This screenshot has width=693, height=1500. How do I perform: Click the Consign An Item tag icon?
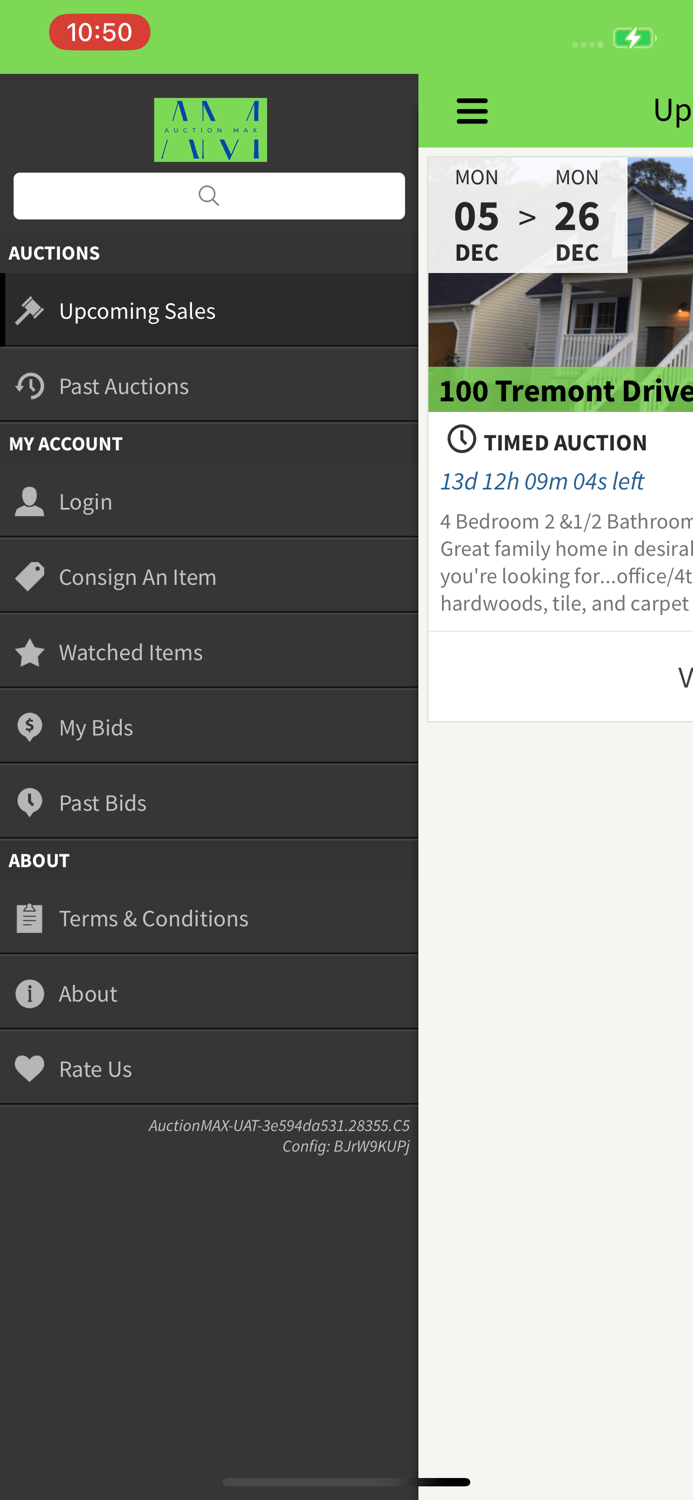pyautogui.click(x=29, y=576)
